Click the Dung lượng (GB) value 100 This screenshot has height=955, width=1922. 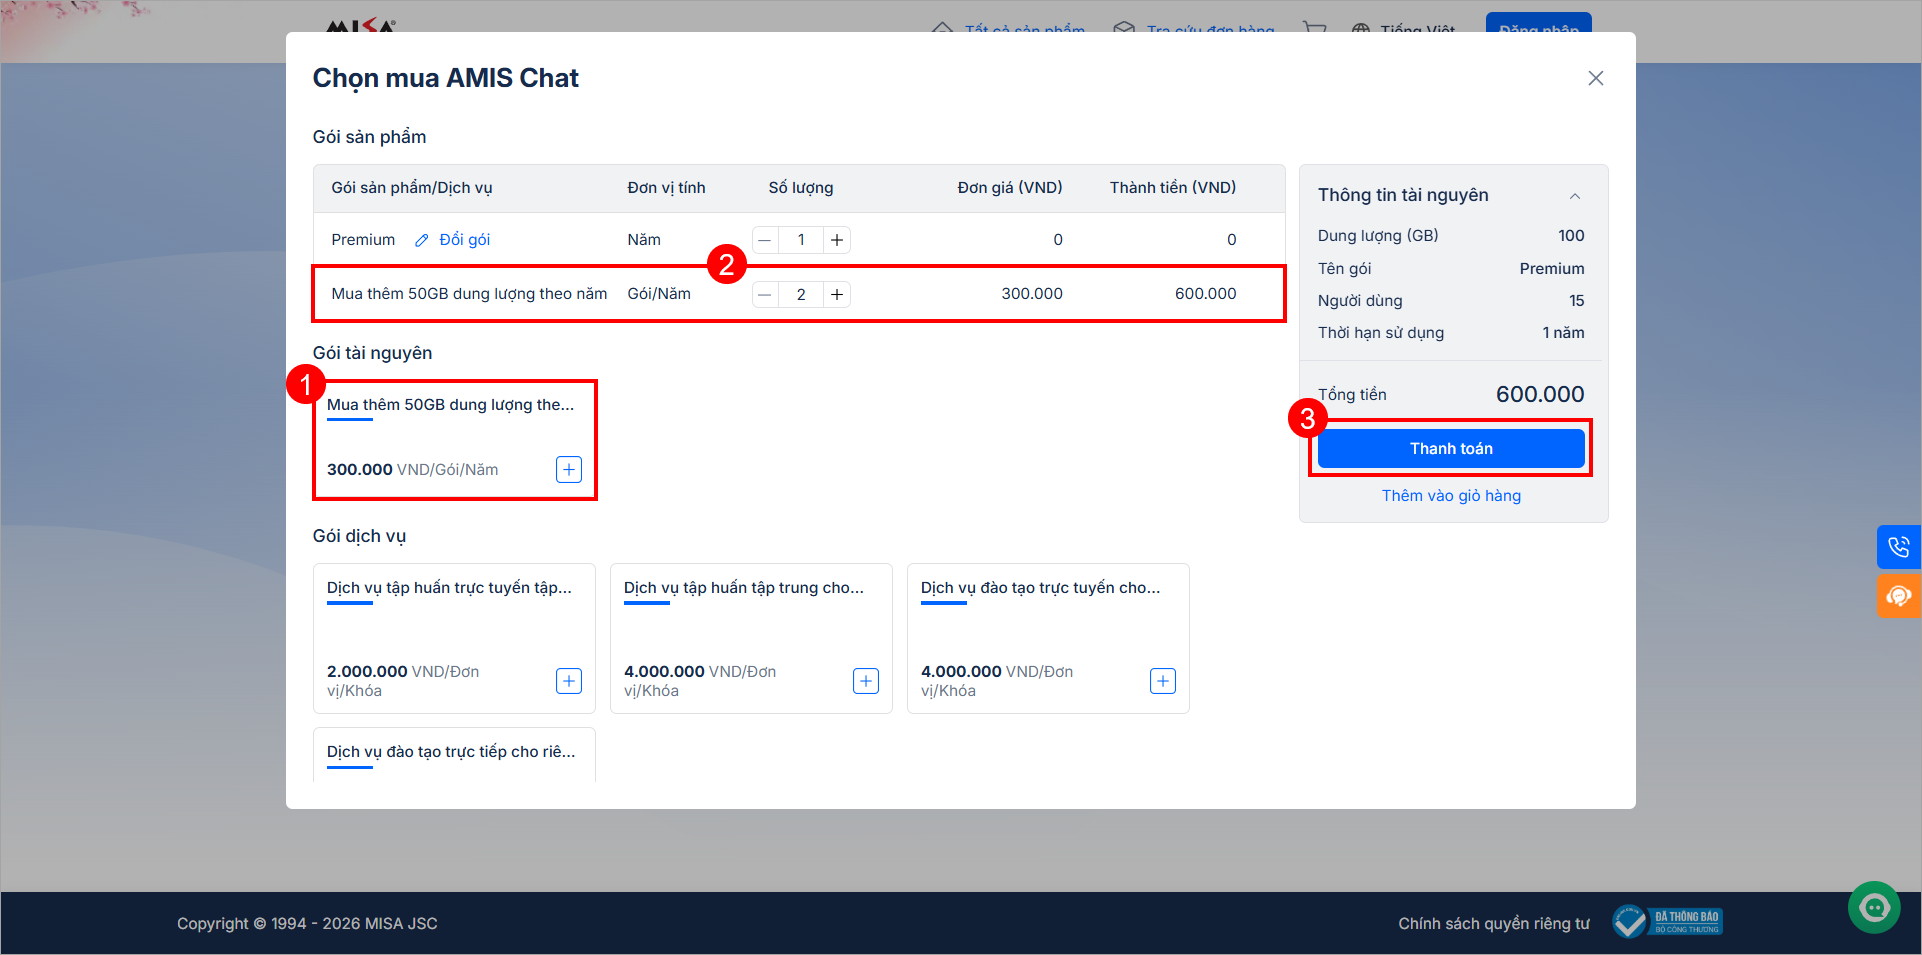coord(1571,236)
